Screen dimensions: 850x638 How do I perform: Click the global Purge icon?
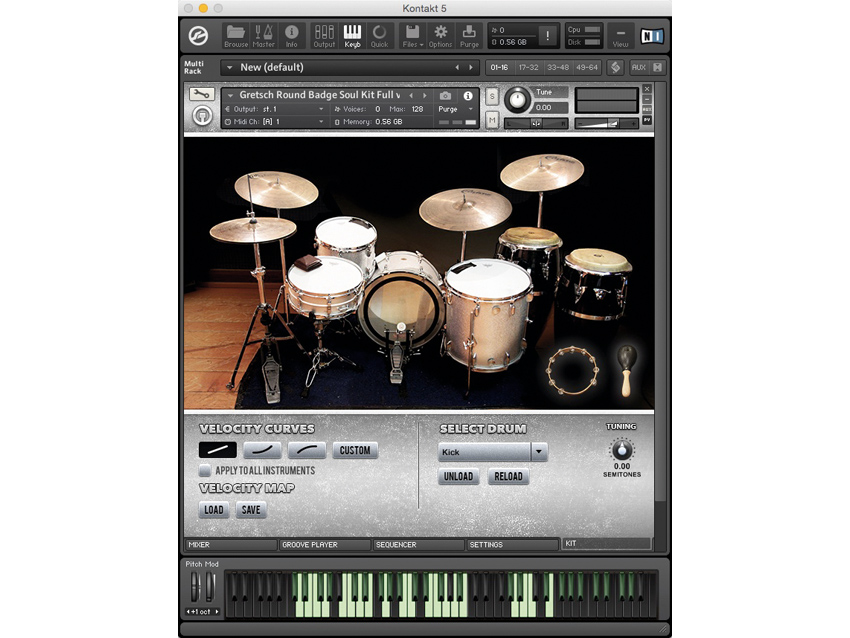(469, 36)
